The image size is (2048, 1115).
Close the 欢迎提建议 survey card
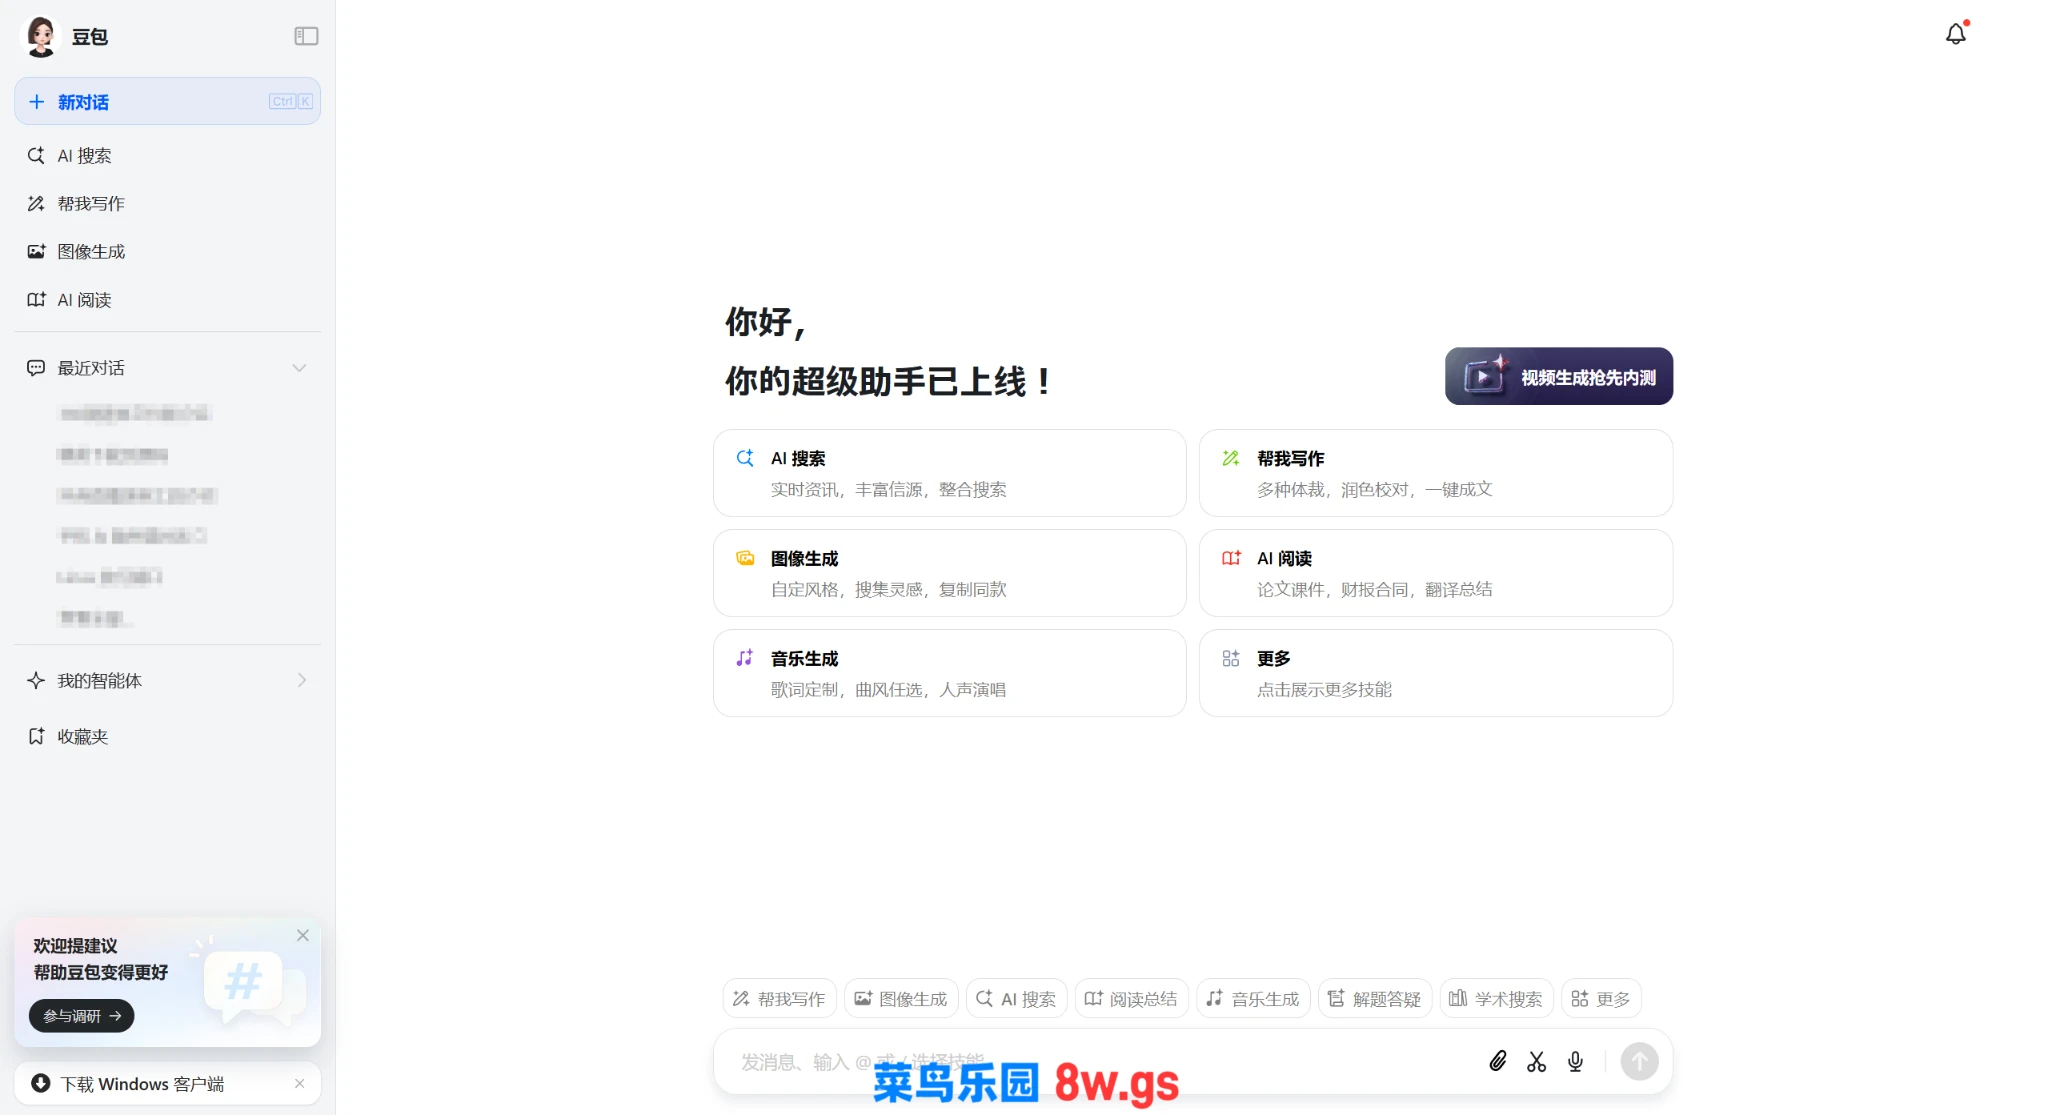pyautogui.click(x=302, y=935)
